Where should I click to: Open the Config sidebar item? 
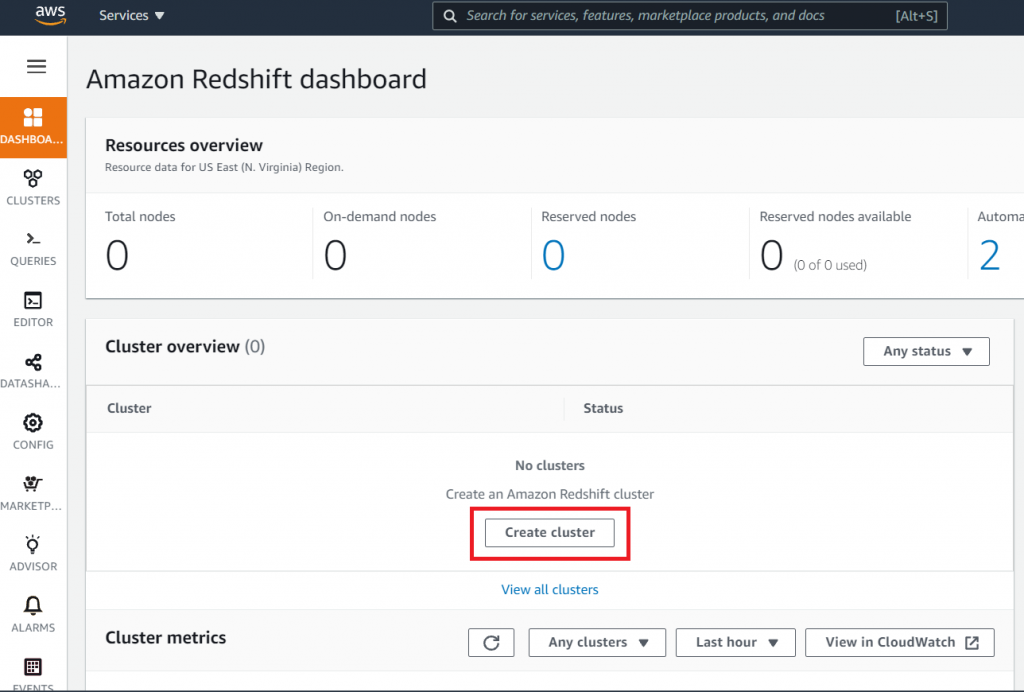pos(33,432)
